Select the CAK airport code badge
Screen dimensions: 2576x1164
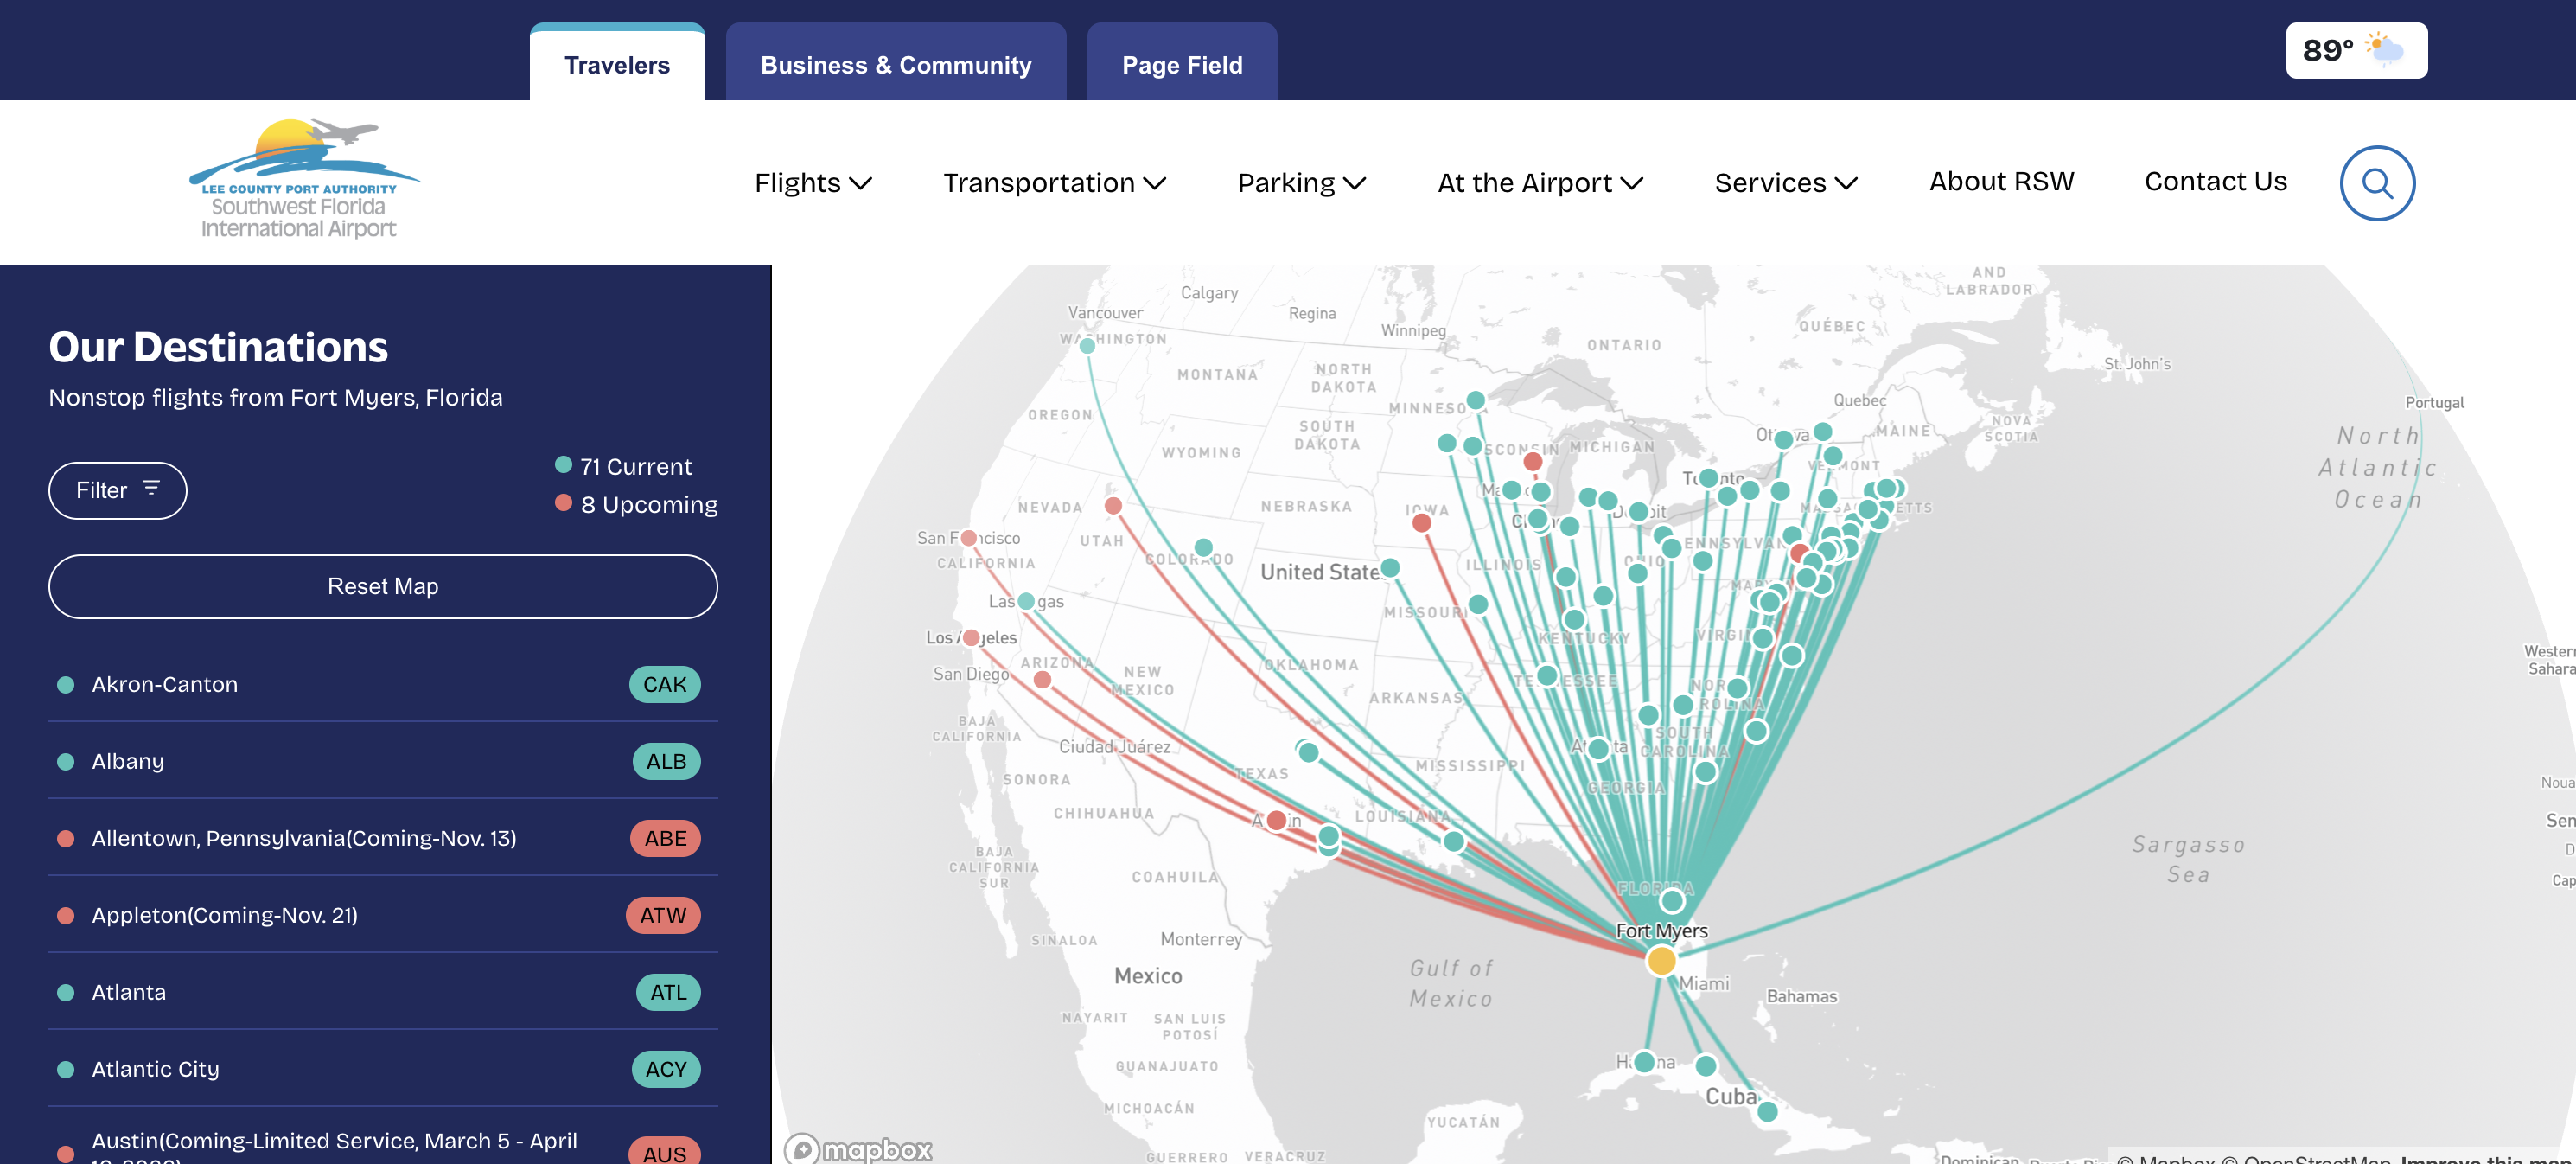664,684
